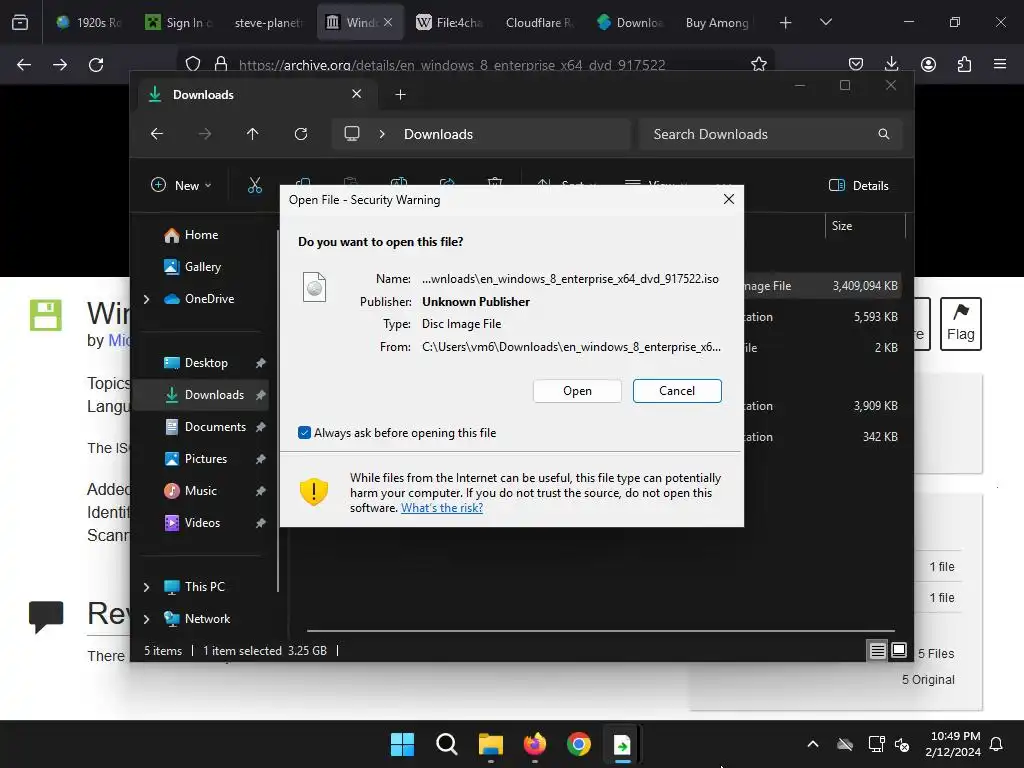Open Desktop in the sidebar

point(206,362)
